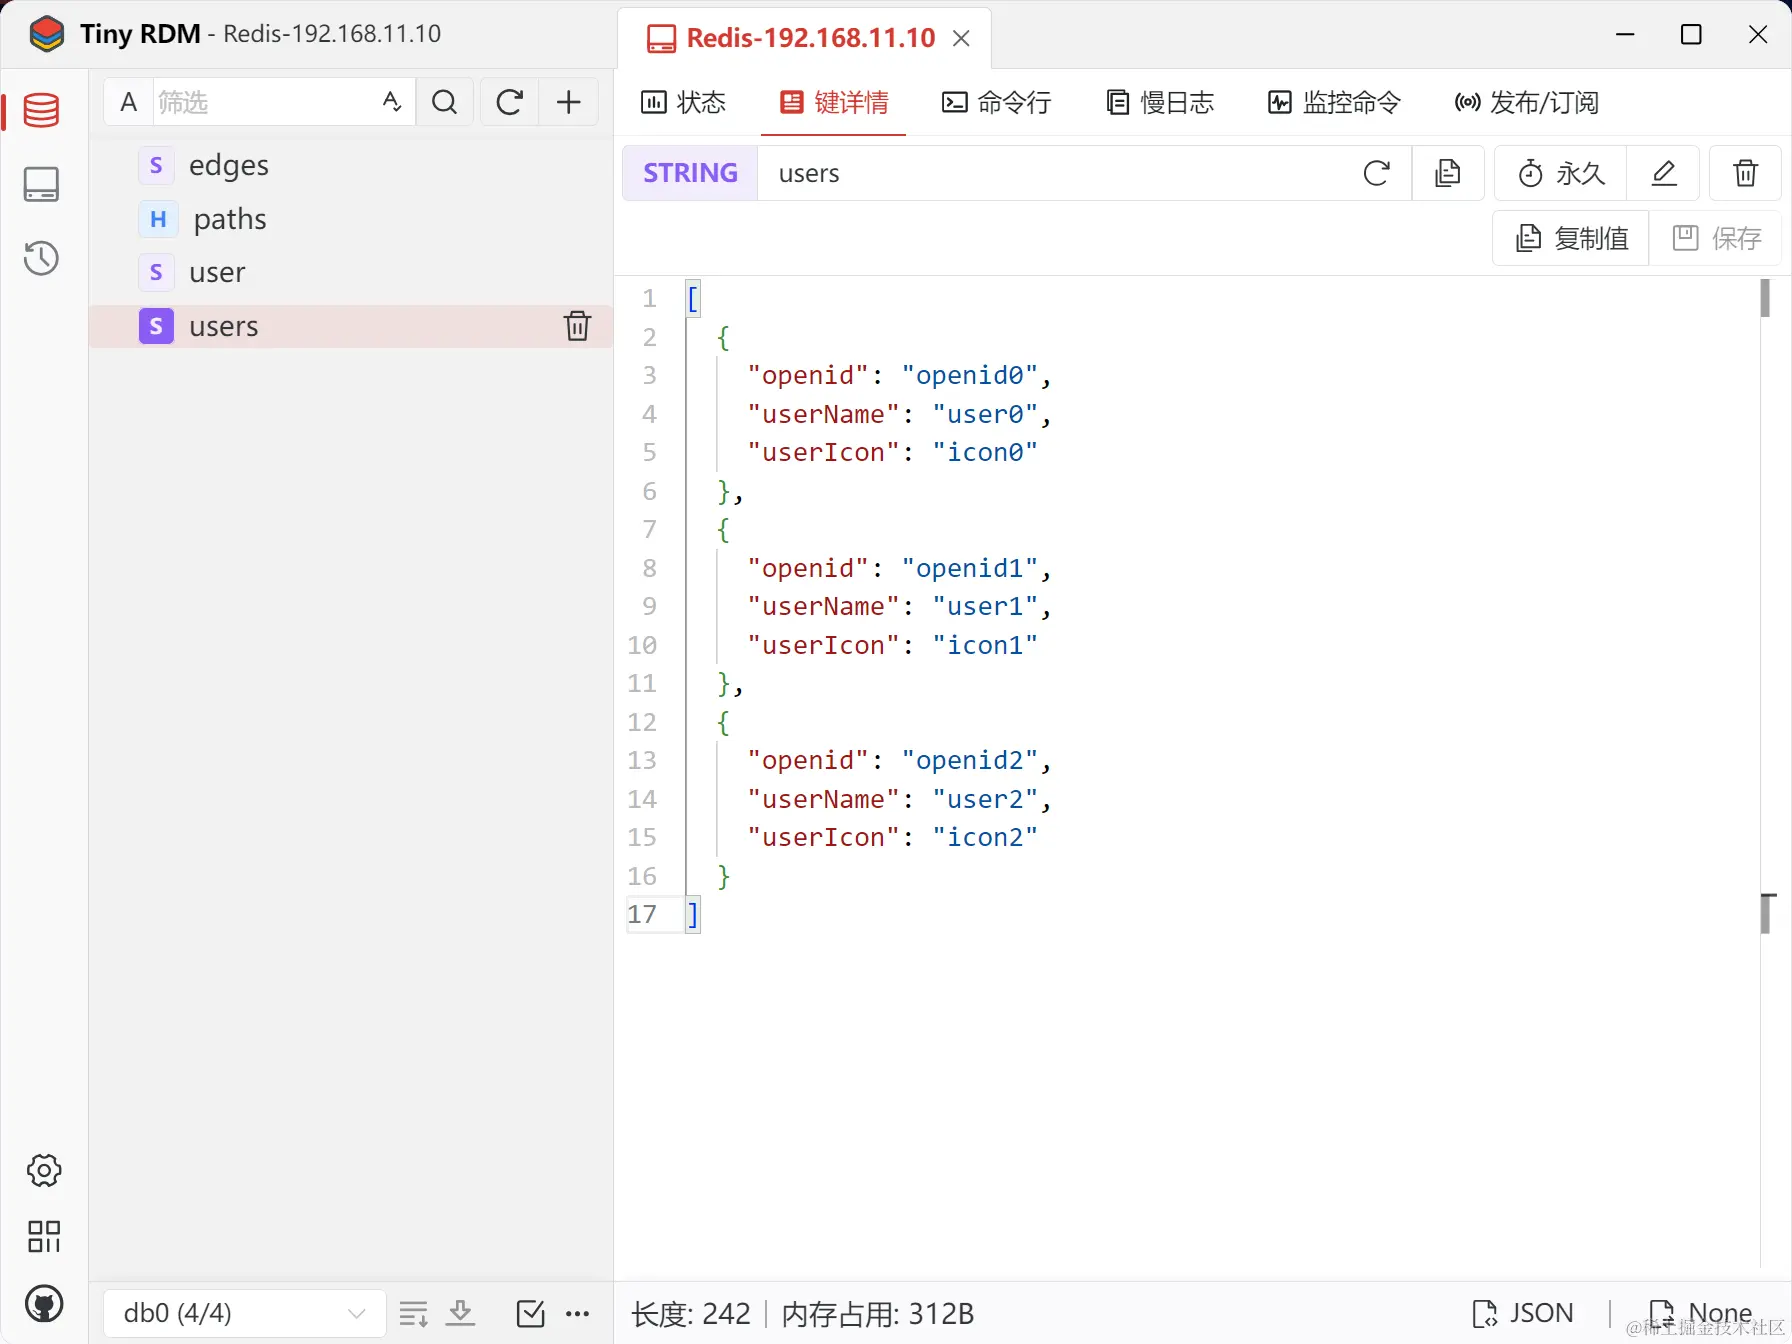Close the Redis-192.168.11.10 connection tab

tap(961, 38)
